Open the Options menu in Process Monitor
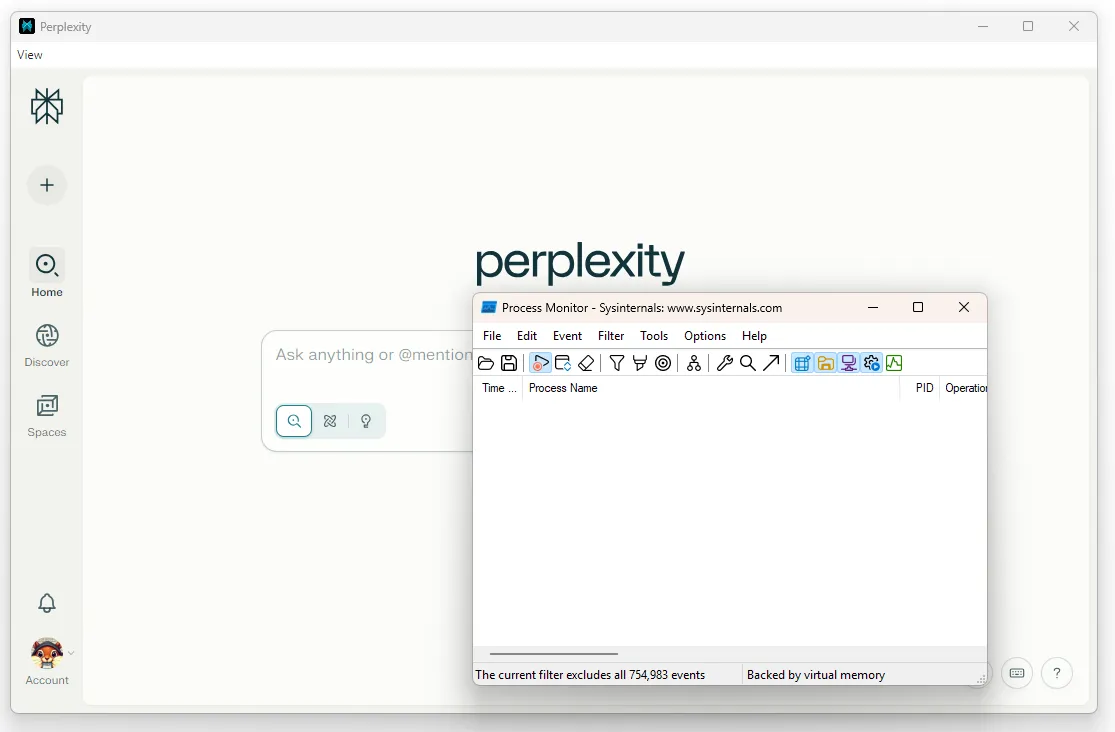This screenshot has width=1115, height=732. click(705, 336)
